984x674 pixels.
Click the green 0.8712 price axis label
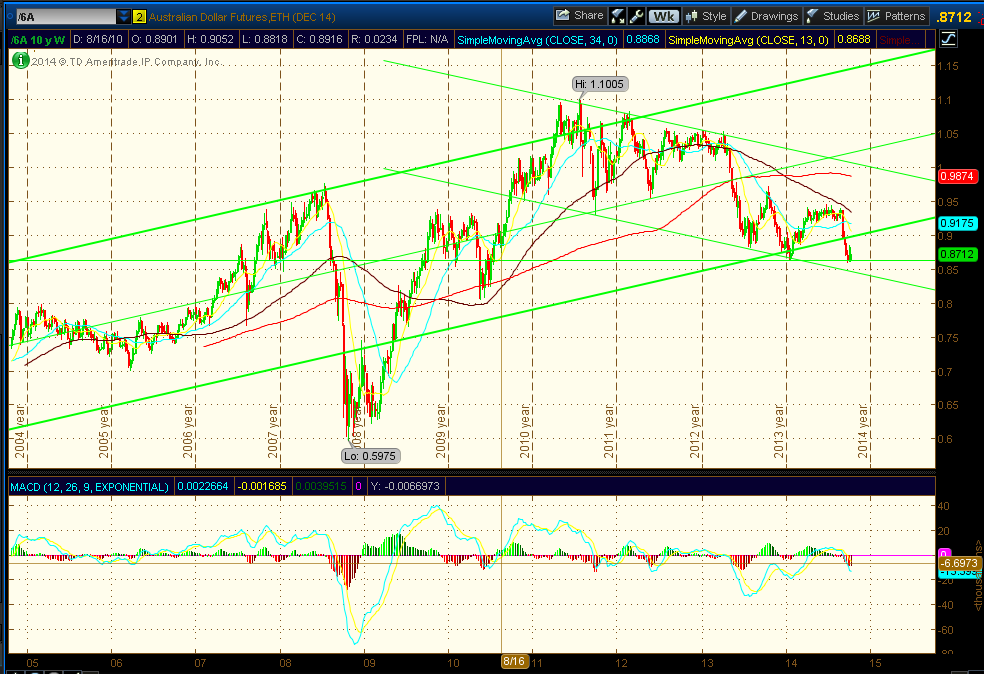coord(957,254)
